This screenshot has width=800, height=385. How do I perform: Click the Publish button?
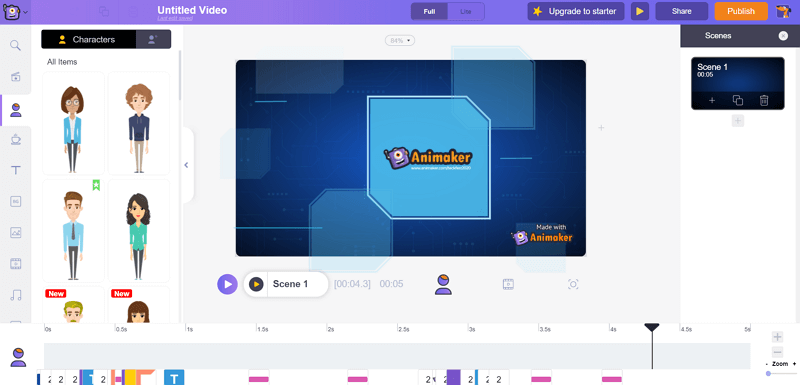coord(741,11)
